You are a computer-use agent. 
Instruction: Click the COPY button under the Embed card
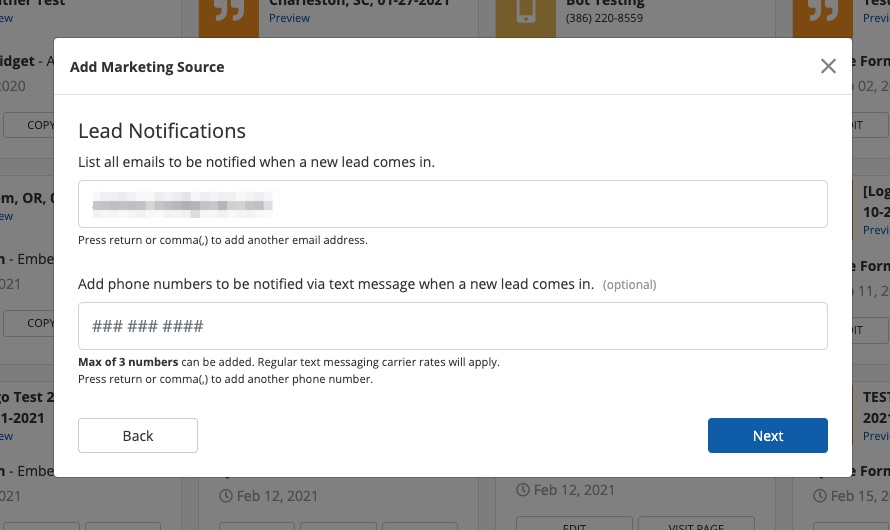coord(40,323)
